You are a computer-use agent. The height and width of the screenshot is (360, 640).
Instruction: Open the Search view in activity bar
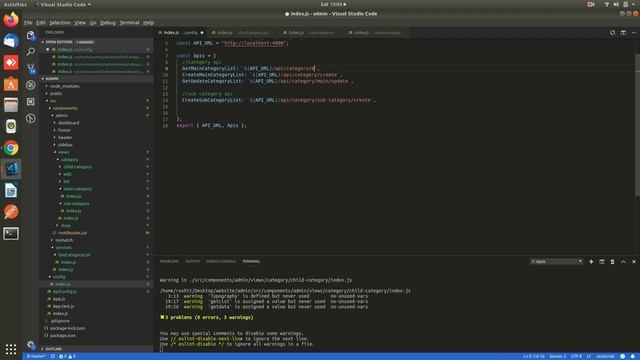(31, 52)
